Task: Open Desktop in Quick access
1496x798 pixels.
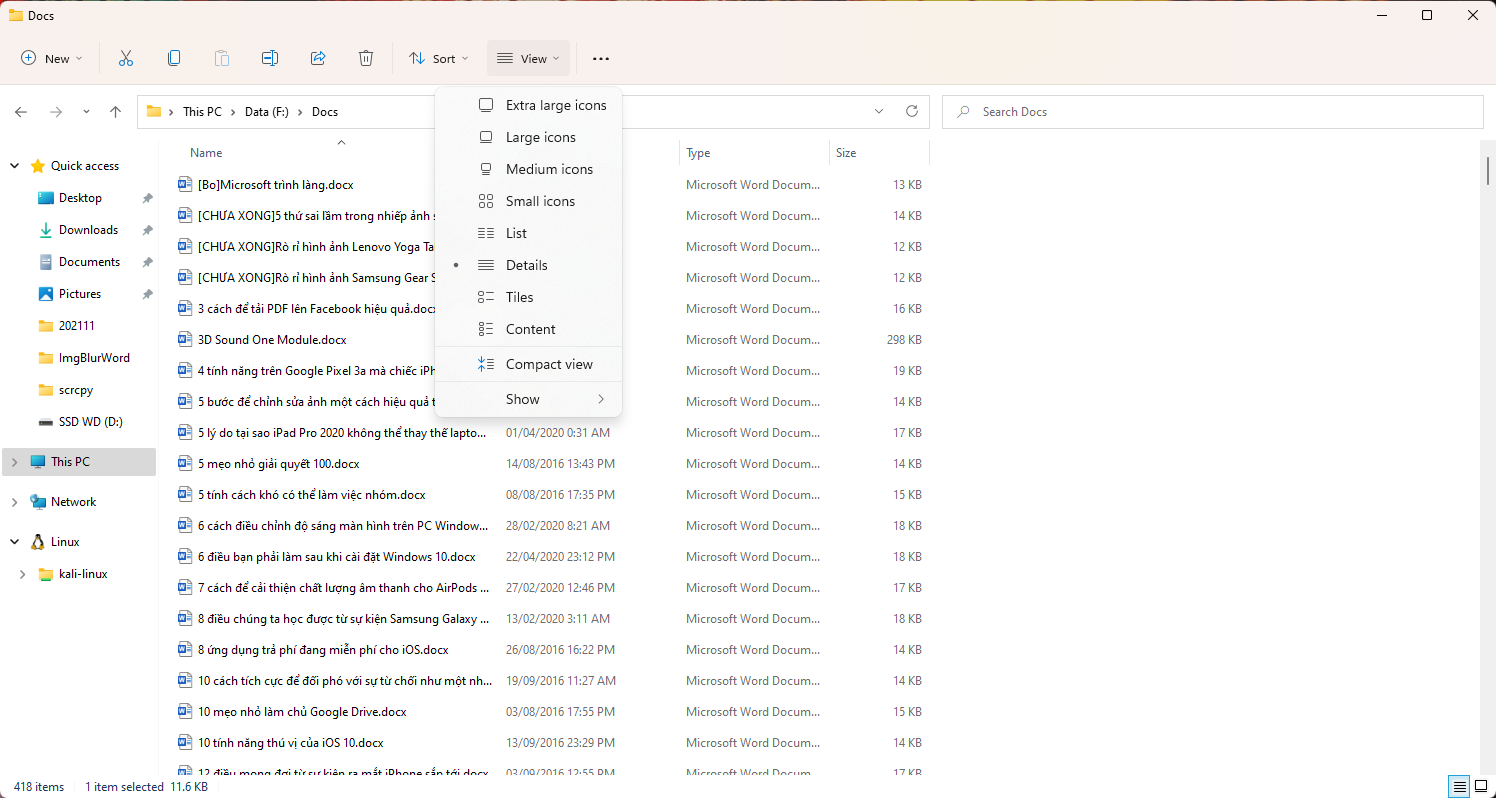Action: pyautogui.click(x=80, y=198)
